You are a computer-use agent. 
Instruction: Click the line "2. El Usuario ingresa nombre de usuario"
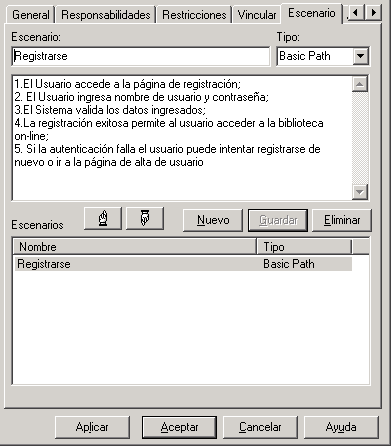(142, 97)
